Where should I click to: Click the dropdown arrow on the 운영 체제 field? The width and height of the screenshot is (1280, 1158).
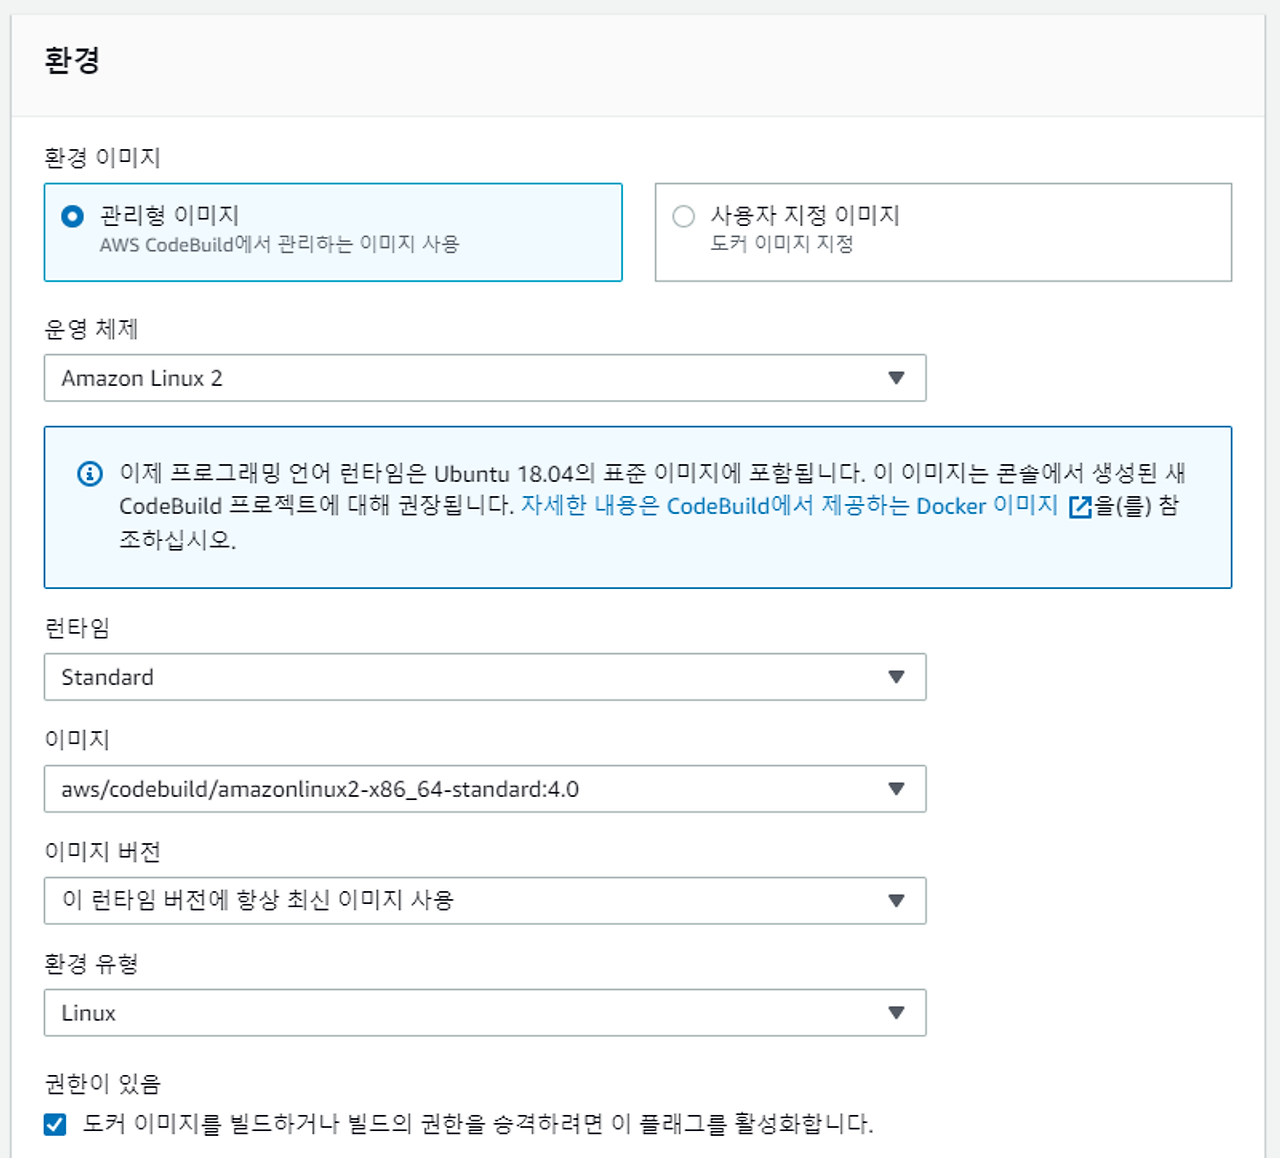pyautogui.click(x=897, y=378)
